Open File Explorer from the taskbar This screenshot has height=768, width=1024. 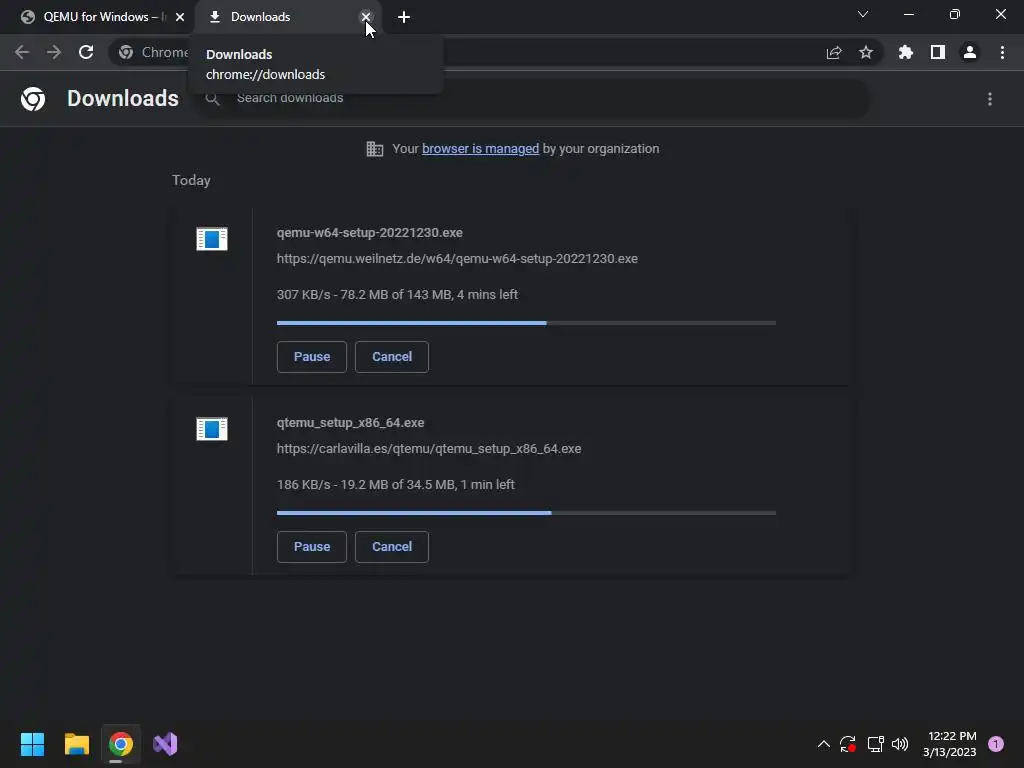(x=76, y=744)
